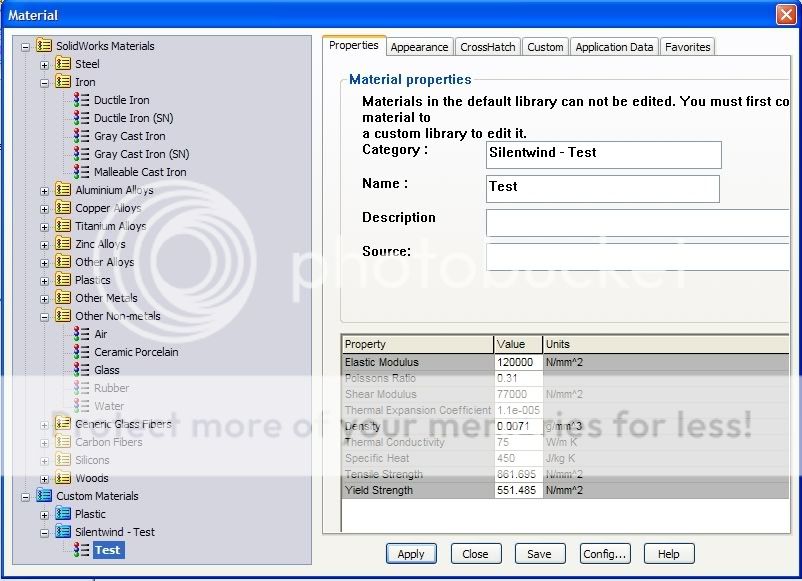This screenshot has width=802, height=581.
Task: Click the Malleable Cast Iron icon
Action: [x=81, y=171]
